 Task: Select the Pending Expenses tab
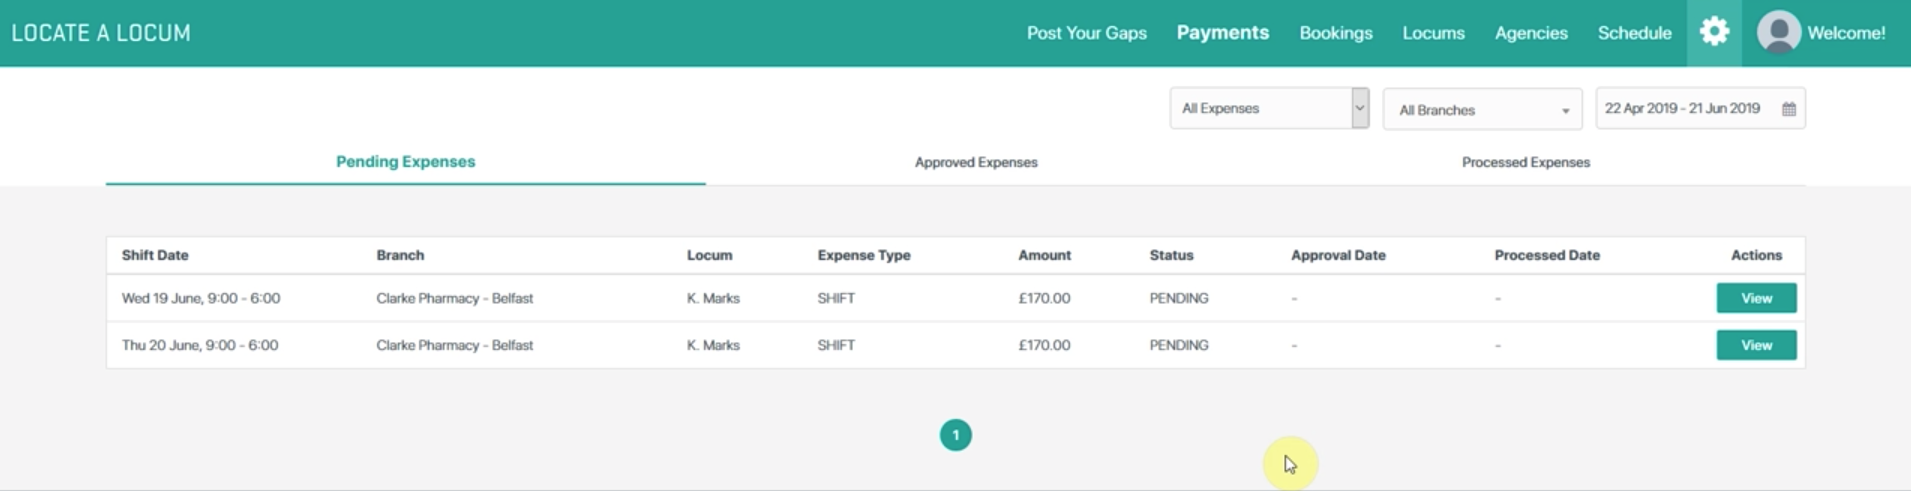tap(405, 162)
